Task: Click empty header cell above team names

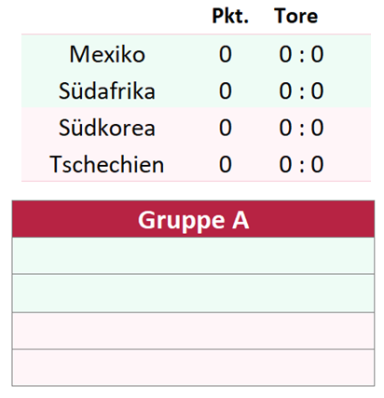Action: pos(107,17)
